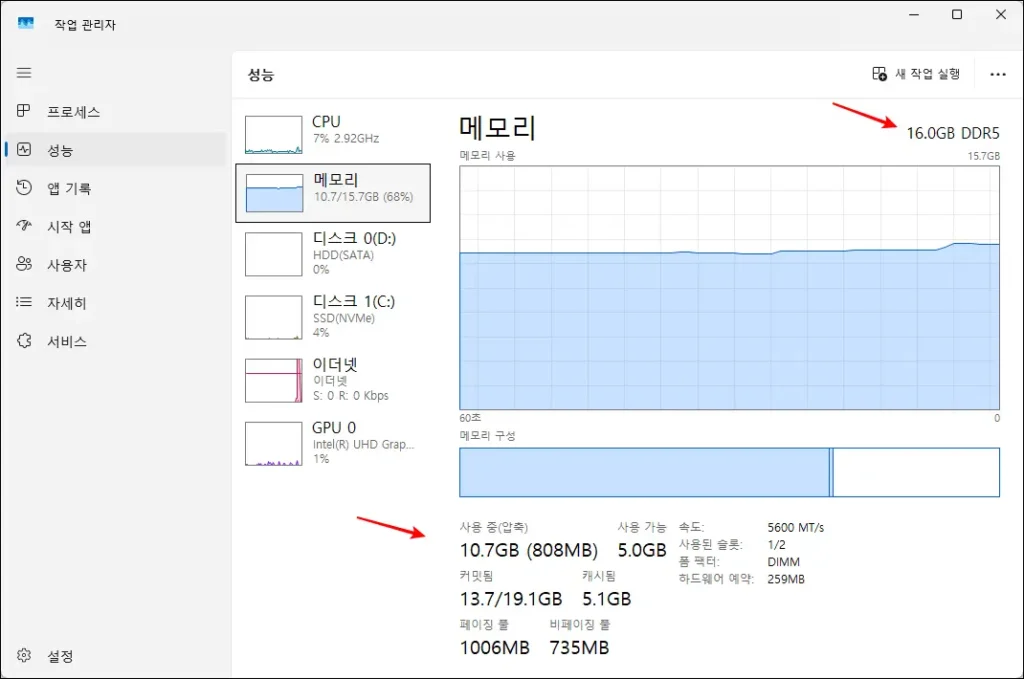Image resolution: width=1024 pixels, height=679 pixels.
Task: Click the 사용된 슬롯: label
Action: (x=711, y=545)
